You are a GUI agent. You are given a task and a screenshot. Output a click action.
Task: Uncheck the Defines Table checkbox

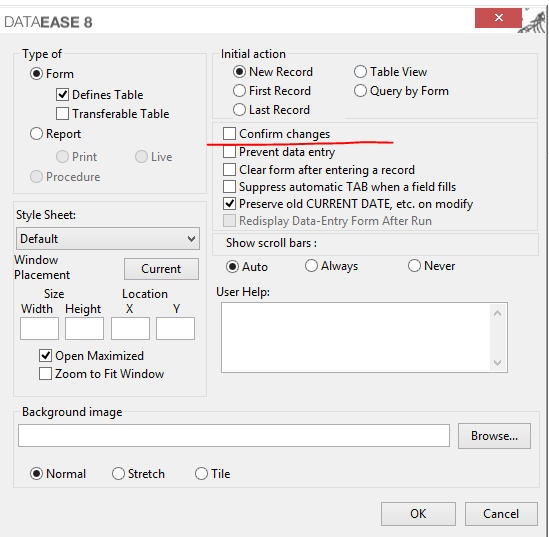[x=62, y=95]
